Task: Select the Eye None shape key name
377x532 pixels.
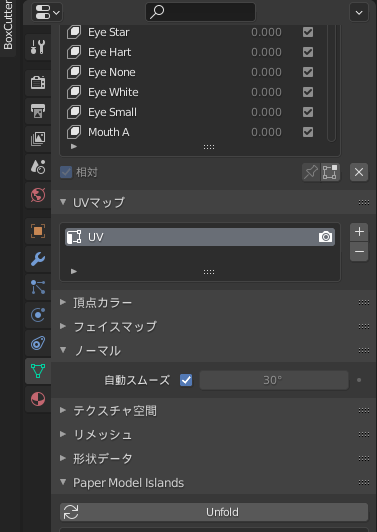Action: click(x=112, y=72)
